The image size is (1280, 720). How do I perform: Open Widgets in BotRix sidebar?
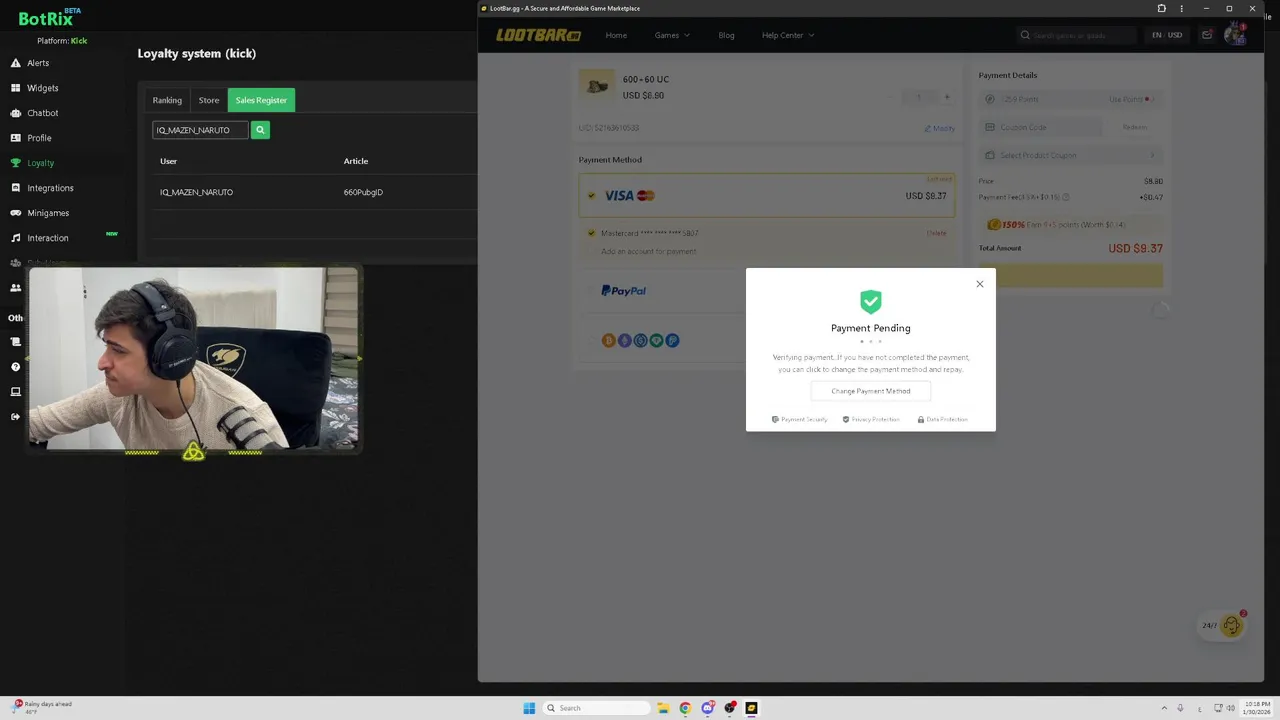click(34, 88)
